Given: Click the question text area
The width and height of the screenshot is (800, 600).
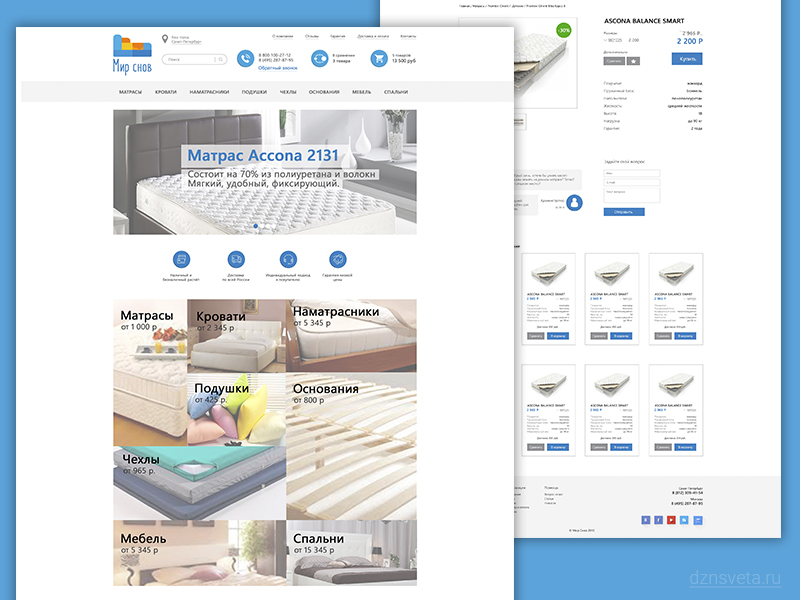Looking at the screenshot, I should click(x=632, y=195).
